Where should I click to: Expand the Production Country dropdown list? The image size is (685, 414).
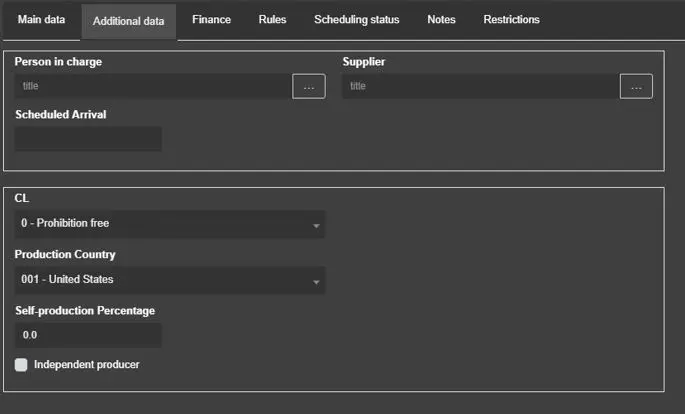point(160,280)
